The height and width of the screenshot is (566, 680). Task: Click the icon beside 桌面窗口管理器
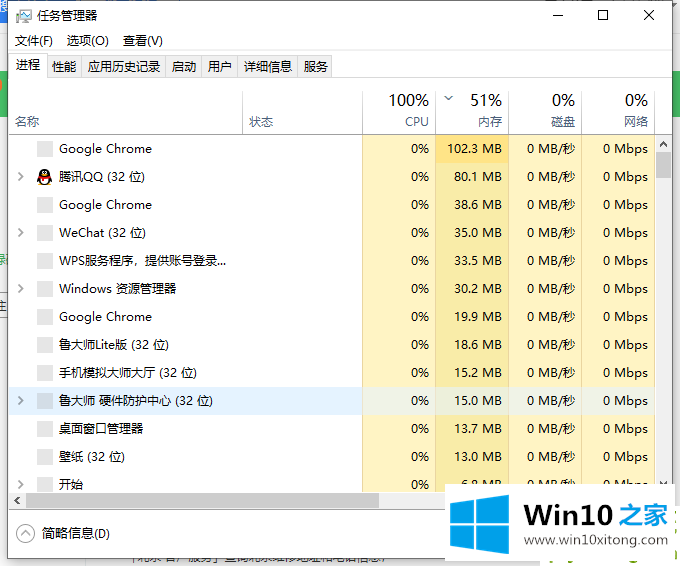click(x=45, y=429)
